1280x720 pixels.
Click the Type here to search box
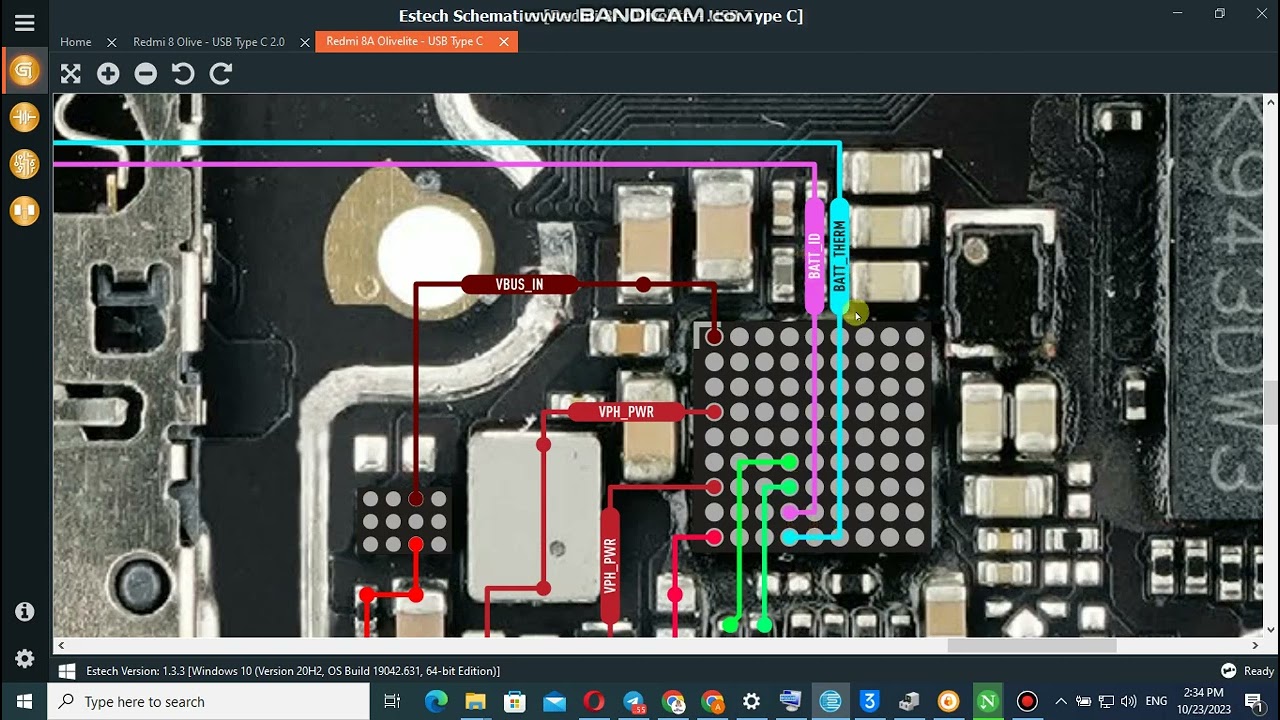[x=209, y=701]
